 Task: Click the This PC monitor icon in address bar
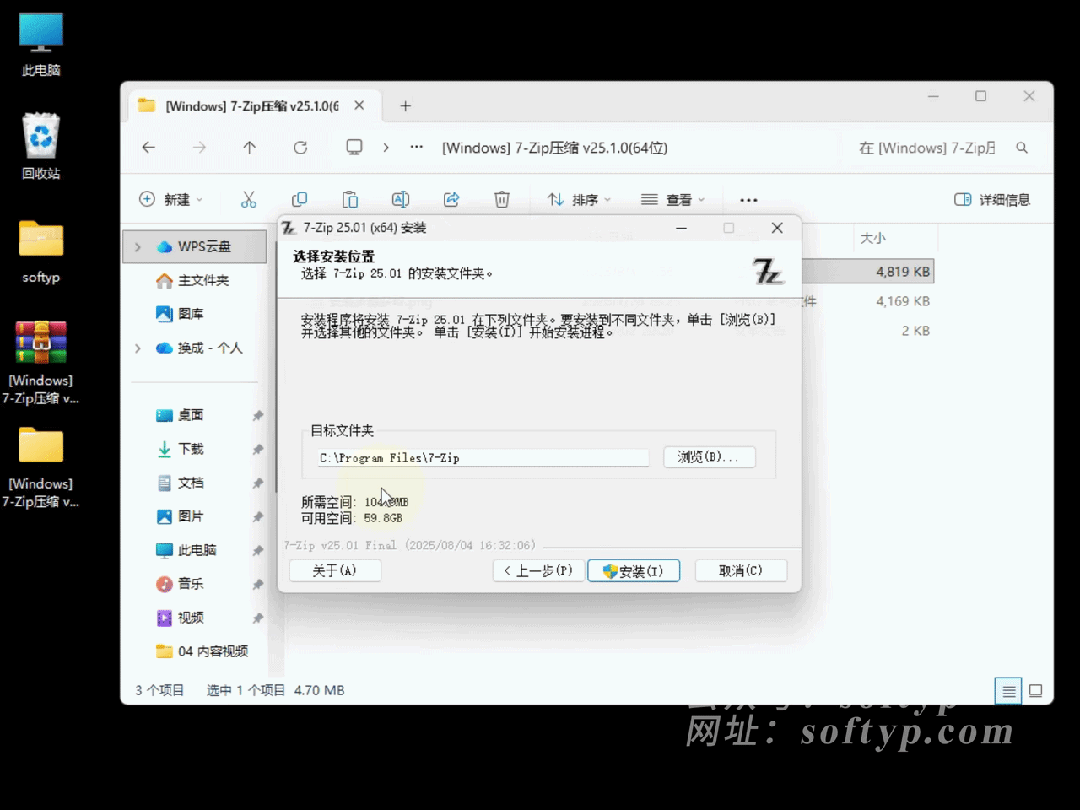tap(354, 147)
